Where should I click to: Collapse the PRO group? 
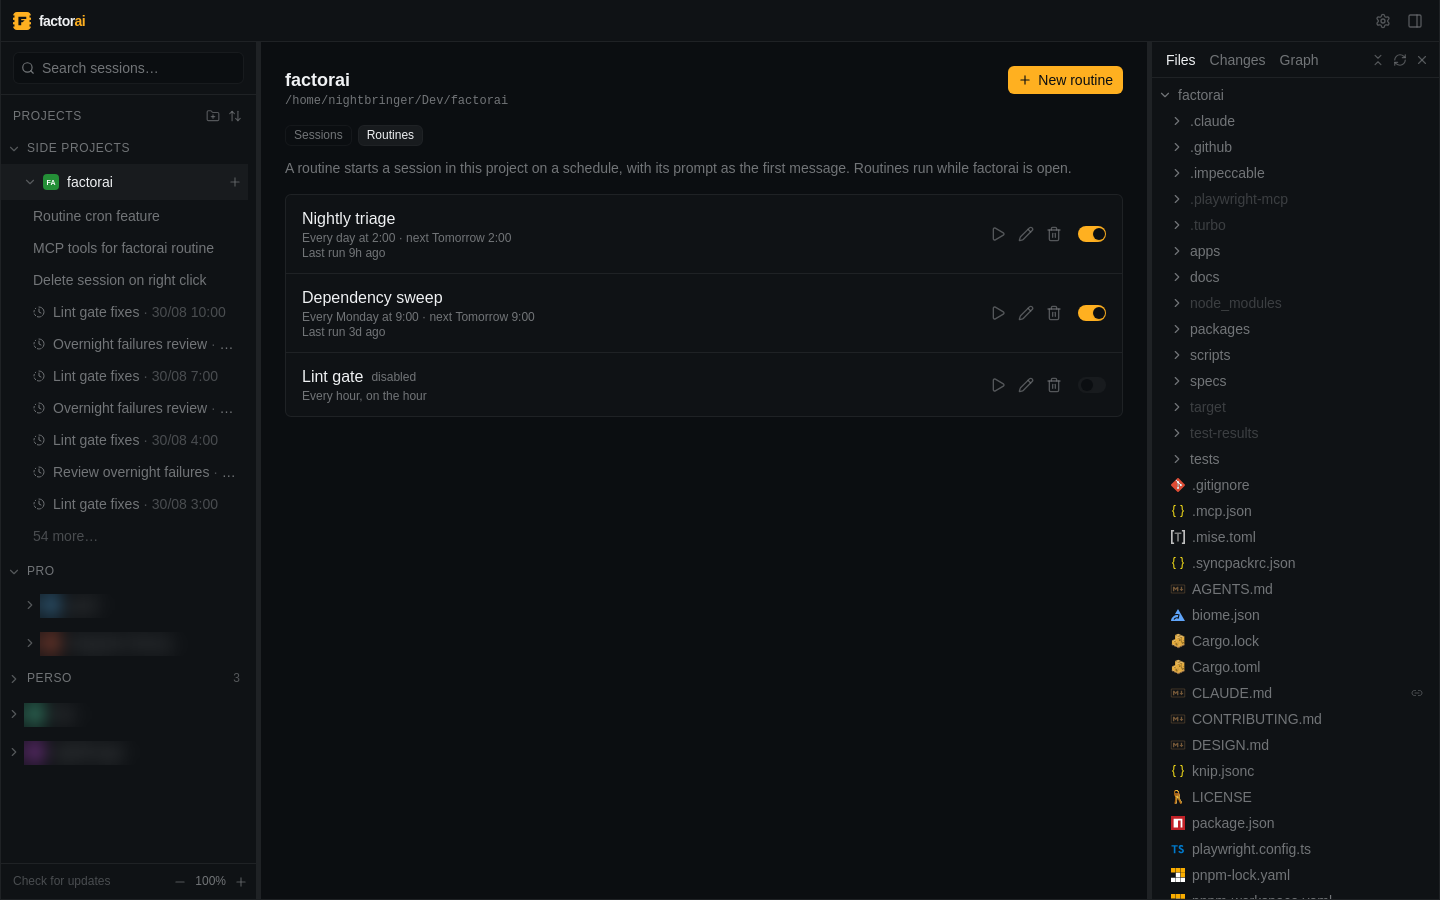tap(14, 571)
